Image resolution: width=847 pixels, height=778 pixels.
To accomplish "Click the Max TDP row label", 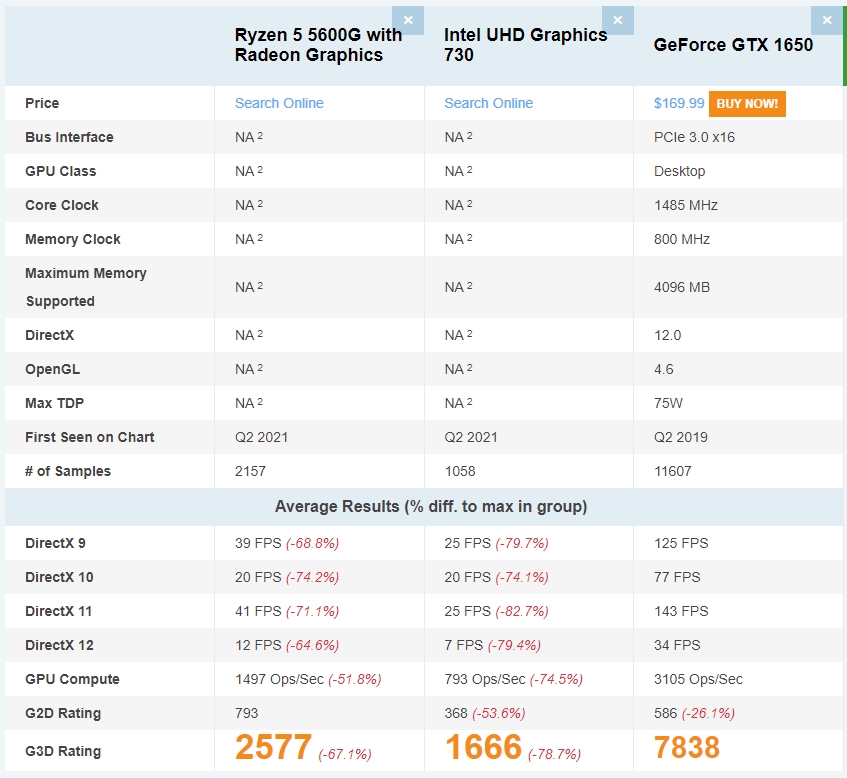I will (54, 404).
